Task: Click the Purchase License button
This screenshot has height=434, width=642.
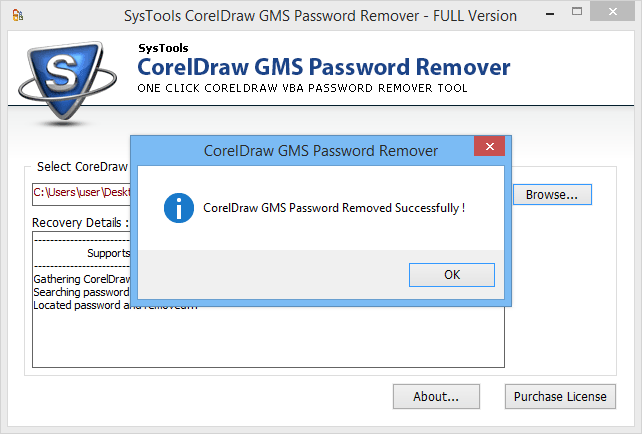Action: click(x=559, y=396)
